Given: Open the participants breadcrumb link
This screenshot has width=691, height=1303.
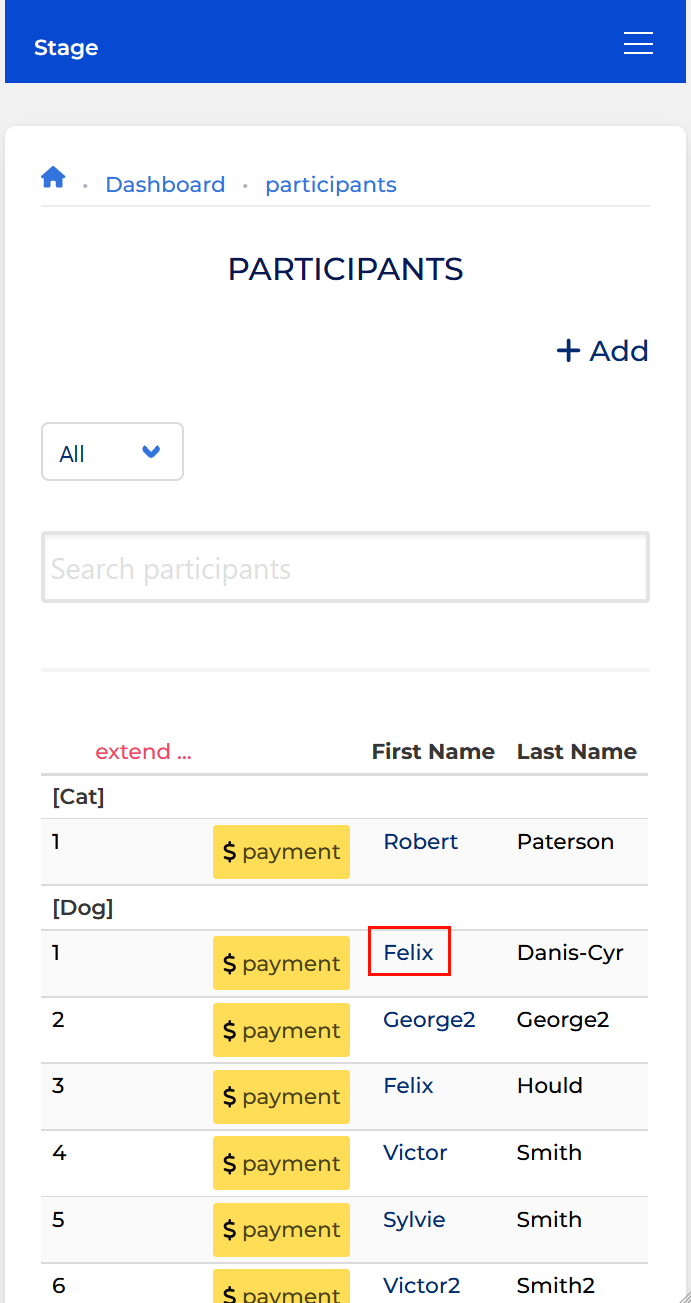Looking at the screenshot, I should (331, 185).
